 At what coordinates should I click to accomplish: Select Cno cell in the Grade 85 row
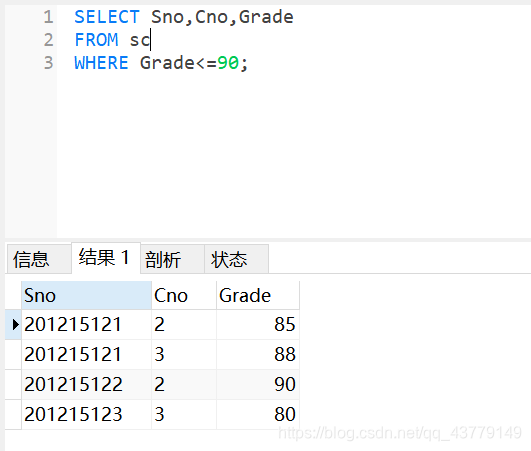pos(184,324)
